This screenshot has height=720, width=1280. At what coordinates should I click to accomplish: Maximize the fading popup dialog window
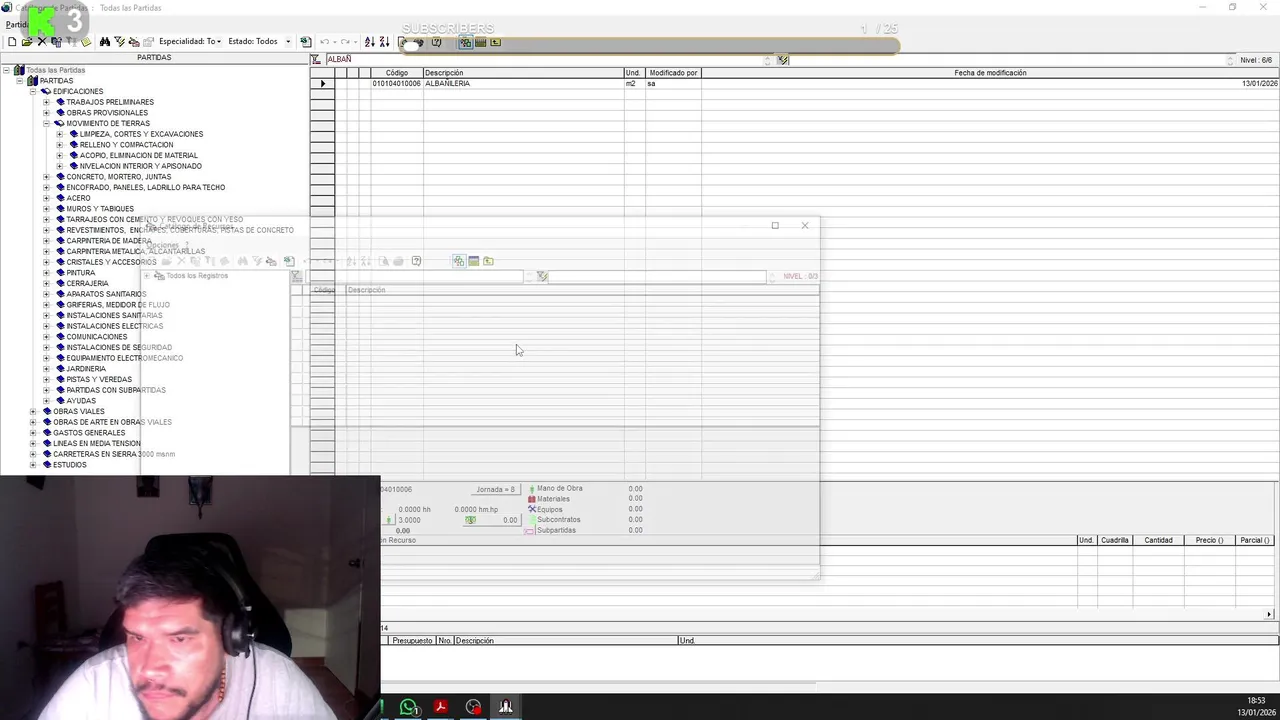point(775,225)
